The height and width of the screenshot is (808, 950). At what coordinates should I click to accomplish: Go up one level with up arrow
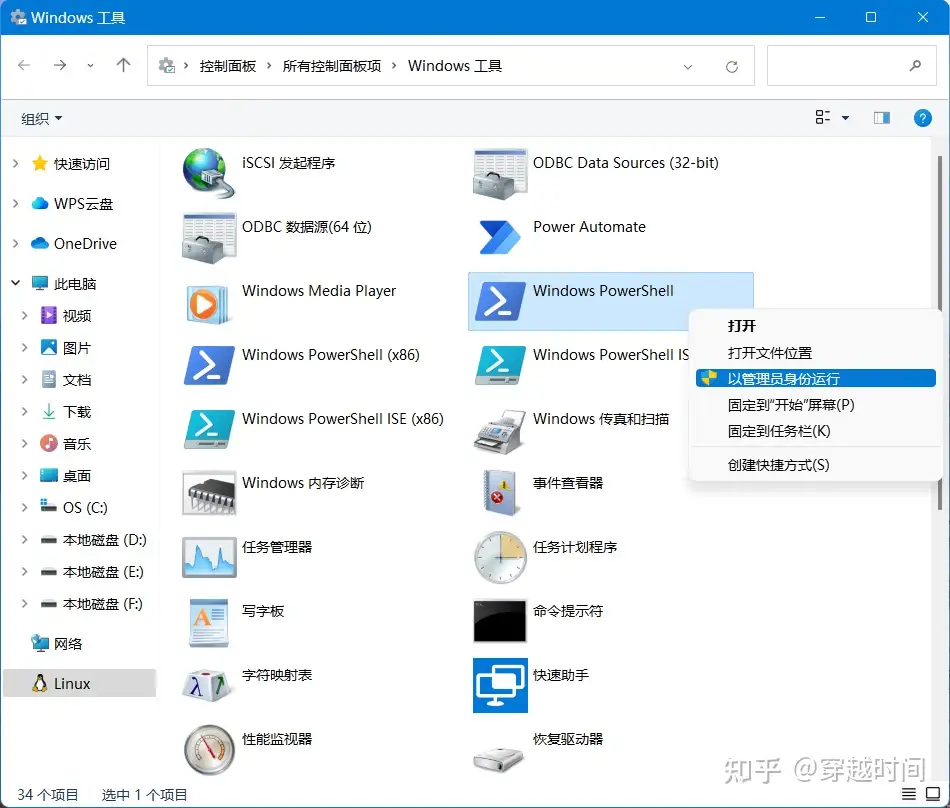(124, 65)
